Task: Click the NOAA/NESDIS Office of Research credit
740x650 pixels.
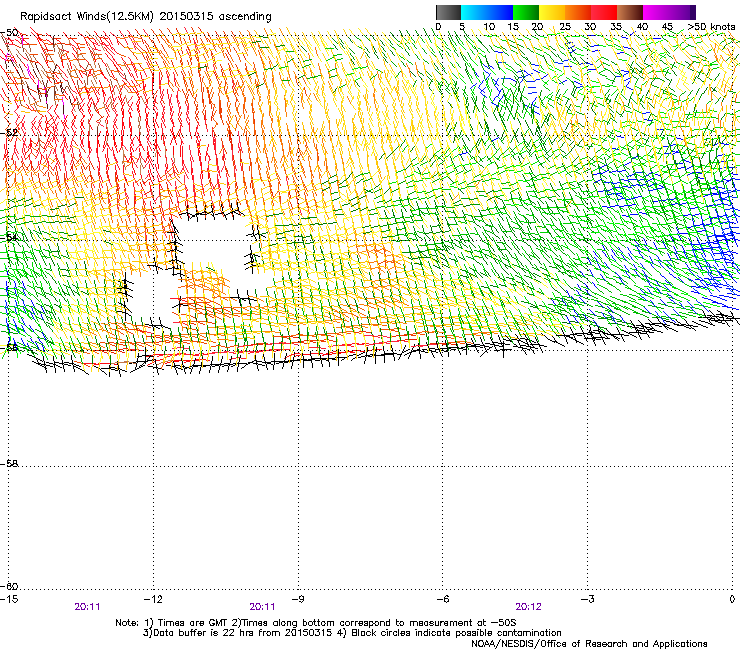Action: pyautogui.click(x=589, y=643)
